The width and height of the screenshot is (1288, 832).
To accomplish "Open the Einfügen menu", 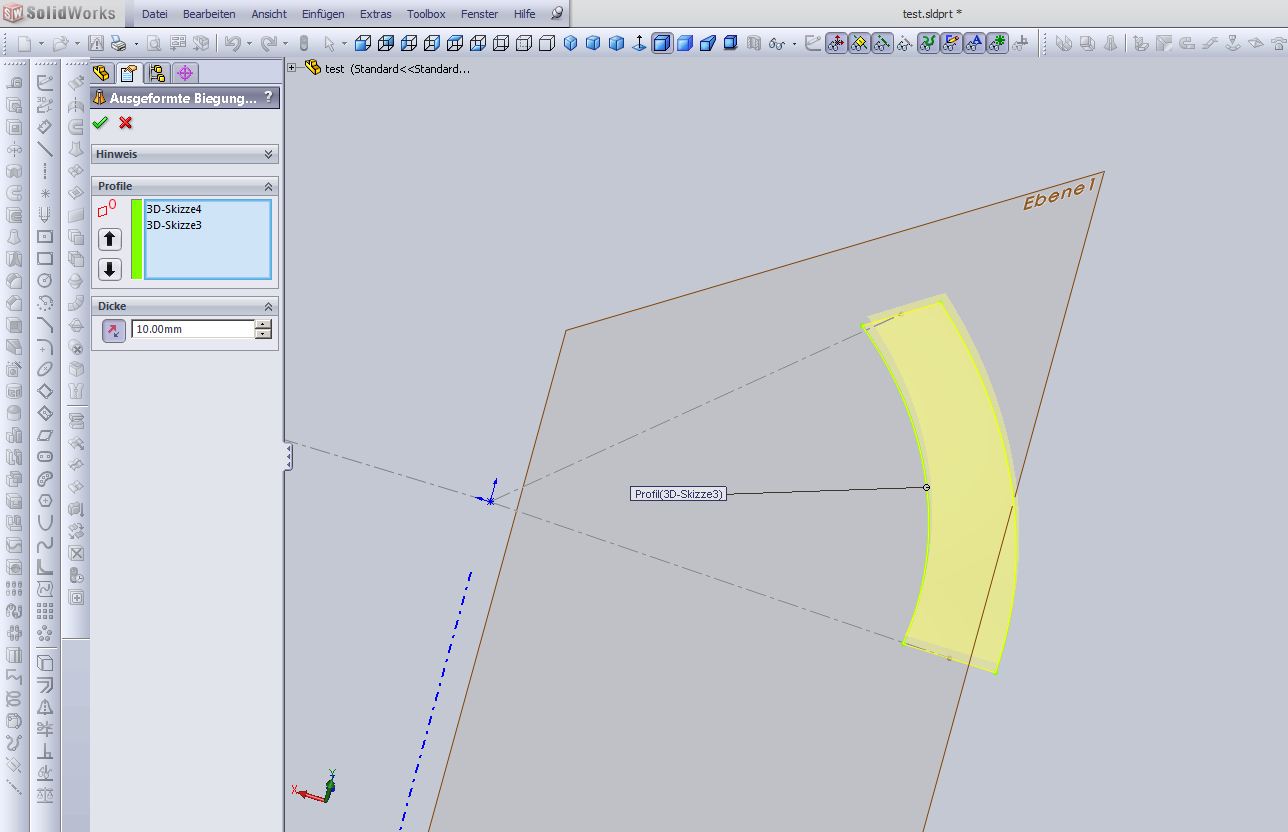I will pos(323,14).
